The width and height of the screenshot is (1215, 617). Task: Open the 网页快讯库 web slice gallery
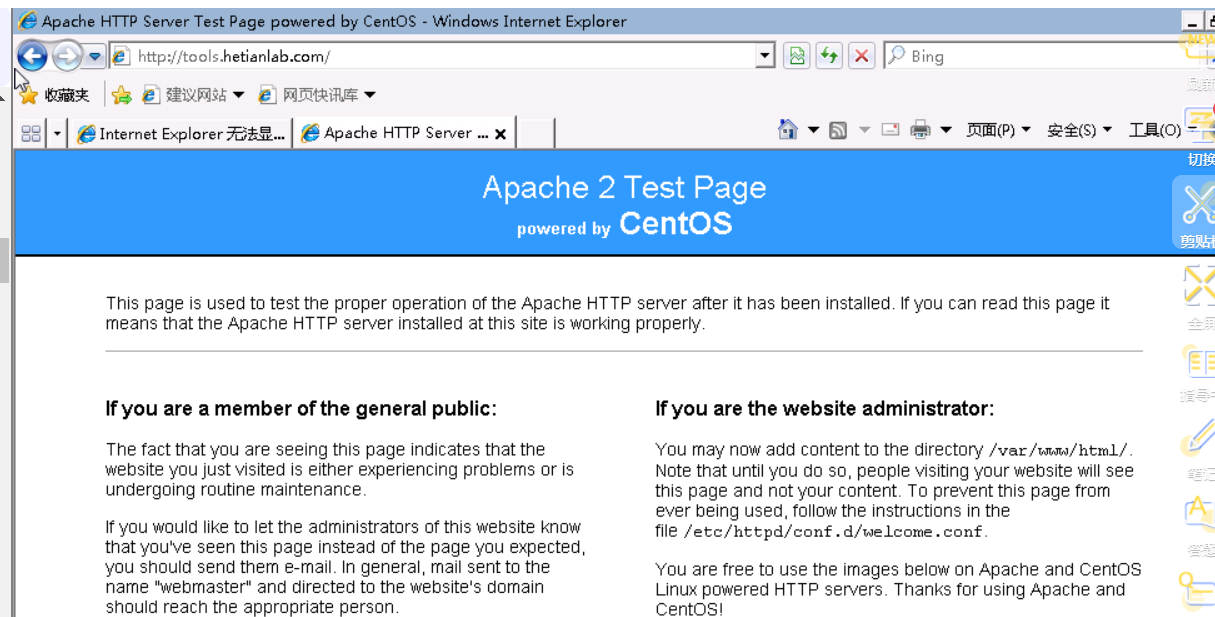309,95
